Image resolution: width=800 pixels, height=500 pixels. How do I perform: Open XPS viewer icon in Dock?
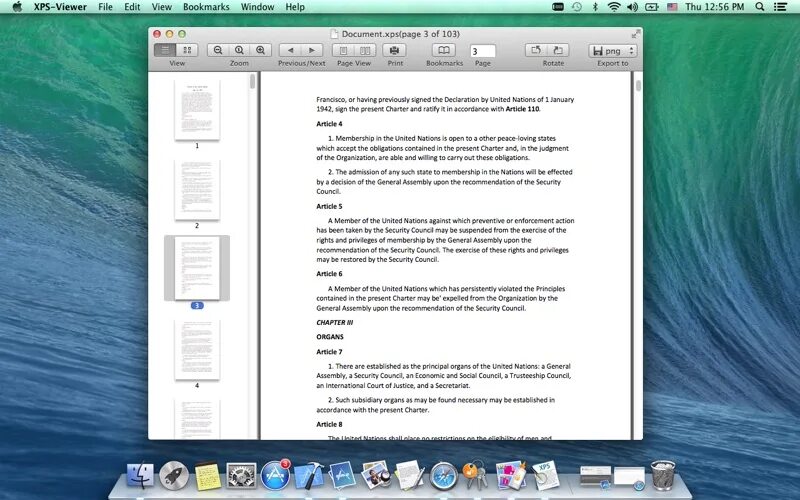tap(545, 475)
